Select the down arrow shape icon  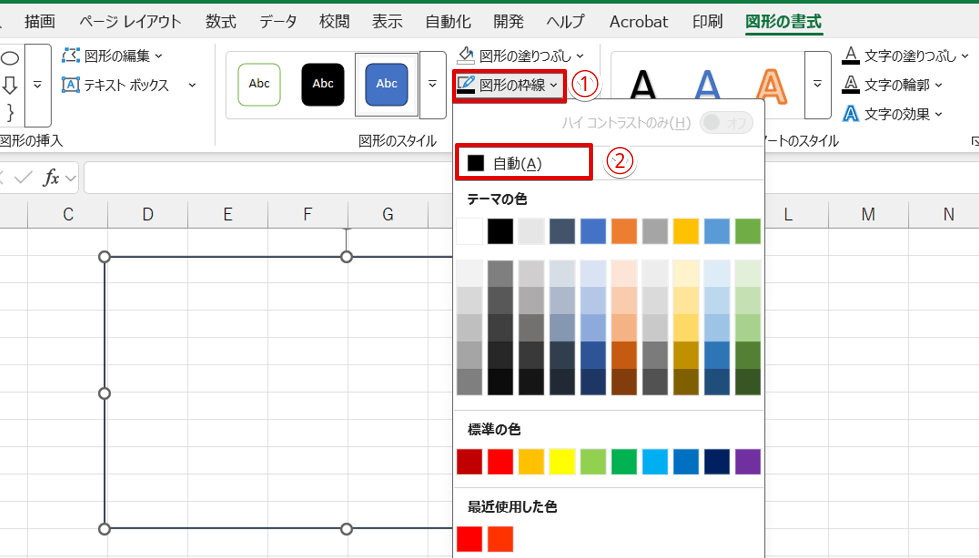9,85
